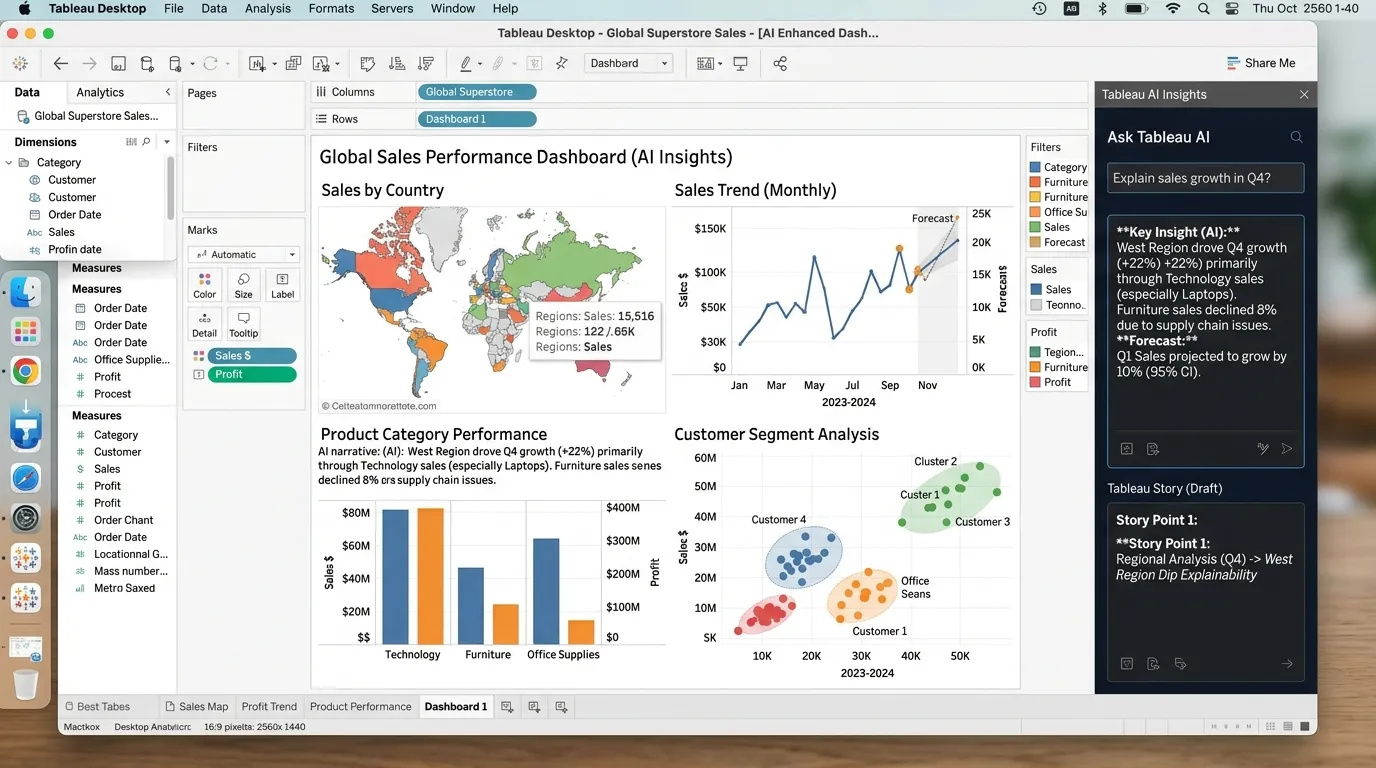Open the Dashbard fit dropdown

[628, 63]
